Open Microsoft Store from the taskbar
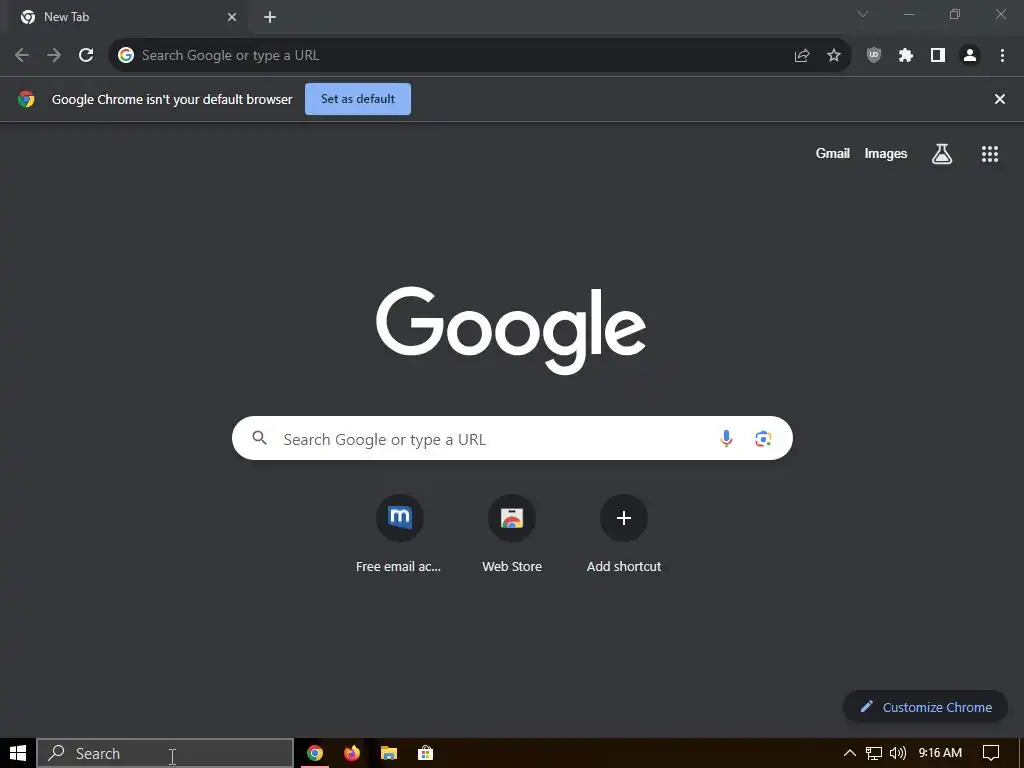Viewport: 1024px width, 768px height. (425, 753)
